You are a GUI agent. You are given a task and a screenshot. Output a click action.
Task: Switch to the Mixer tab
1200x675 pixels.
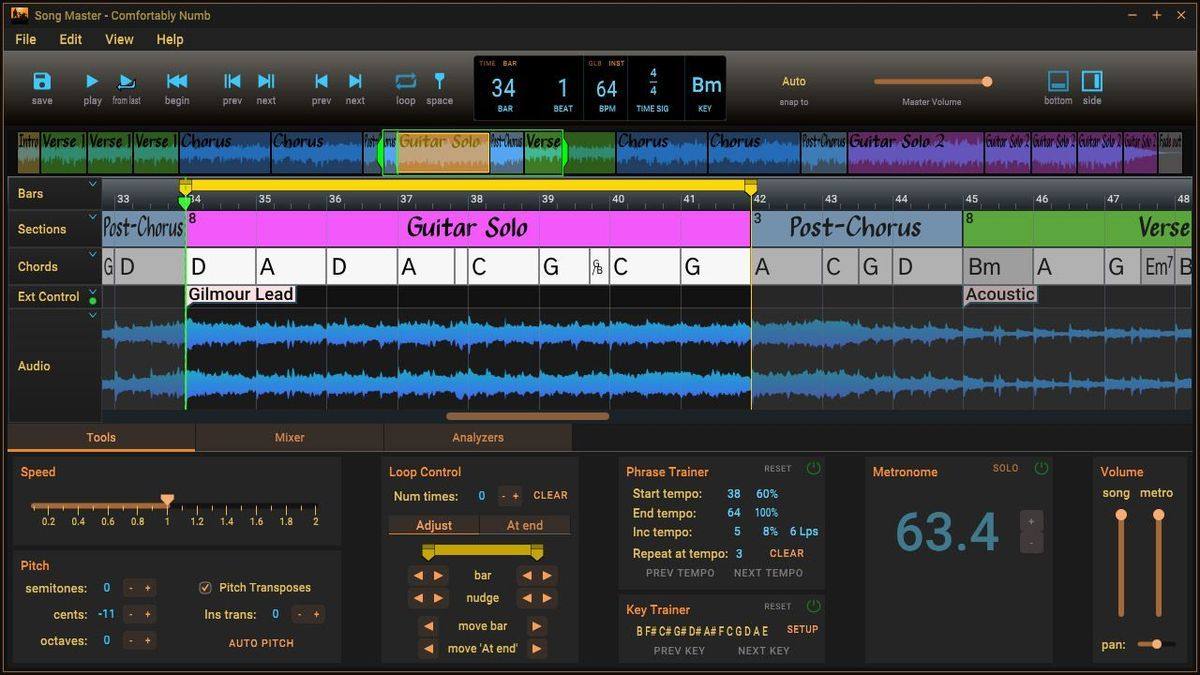(x=289, y=437)
